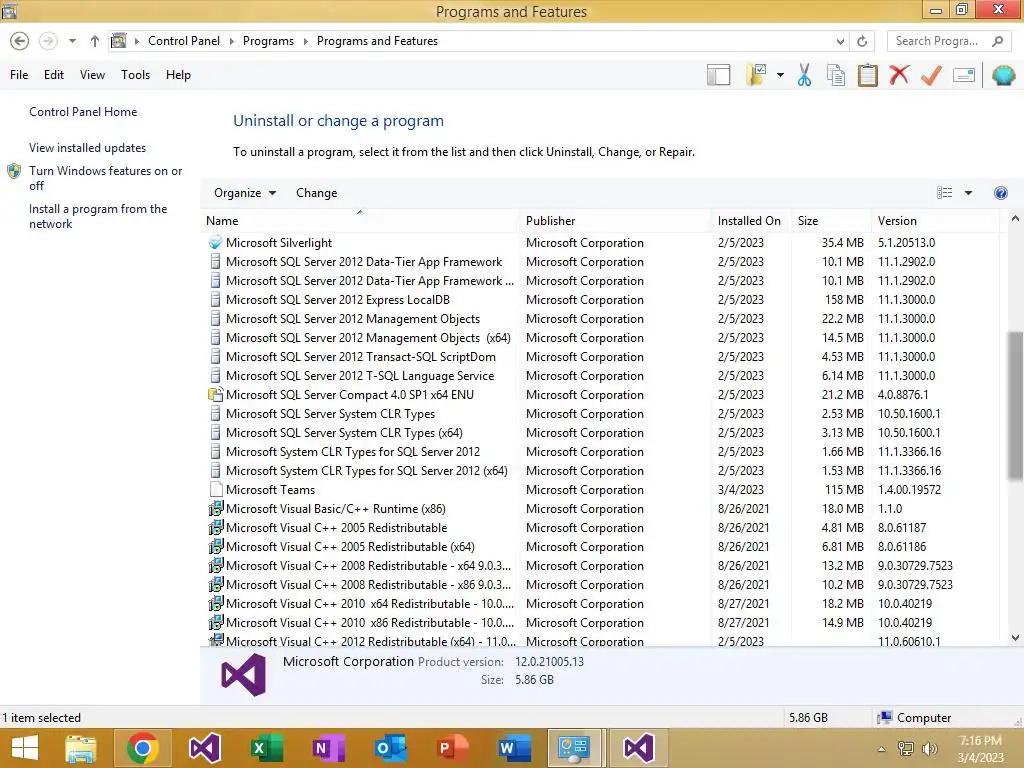Image resolution: width=1024 pixels, height=768 pixels.
Task: Select Microsoft Visual C++ 2005 Redistributable (x64)
Action: click(x=601, y=547)
